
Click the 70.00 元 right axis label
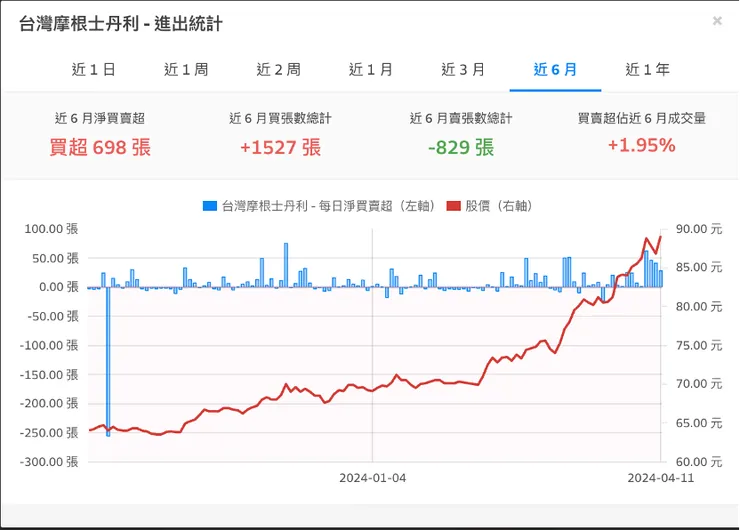699,384
